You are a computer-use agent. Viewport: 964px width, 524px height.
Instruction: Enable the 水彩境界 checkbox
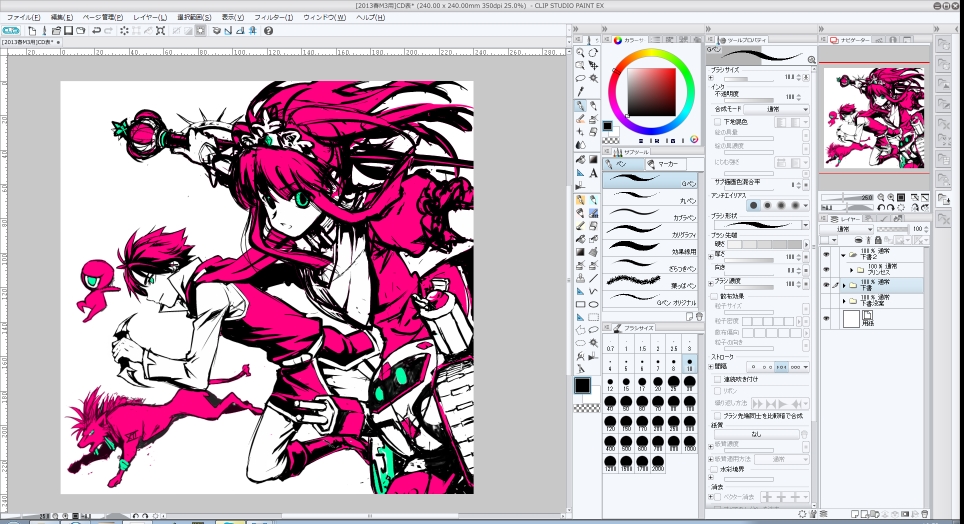[714, 469]
